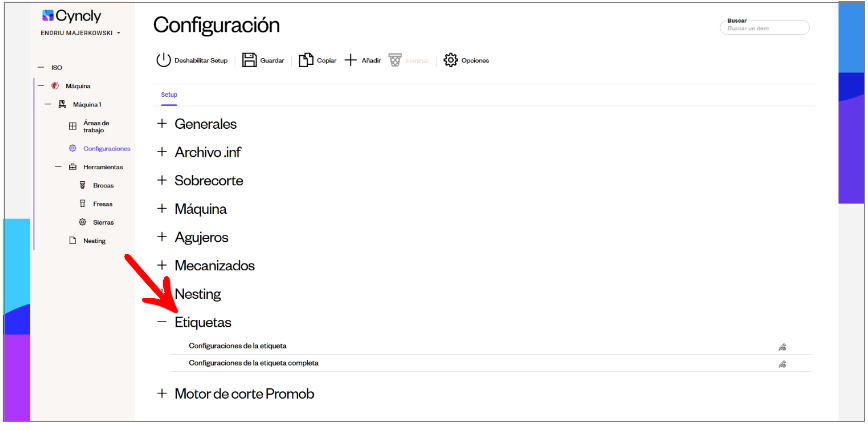Viewport: 868px width, 430px height.
Task: Open ENDRIU MAJERKOWSKI user dropdown
Action: 80,33
